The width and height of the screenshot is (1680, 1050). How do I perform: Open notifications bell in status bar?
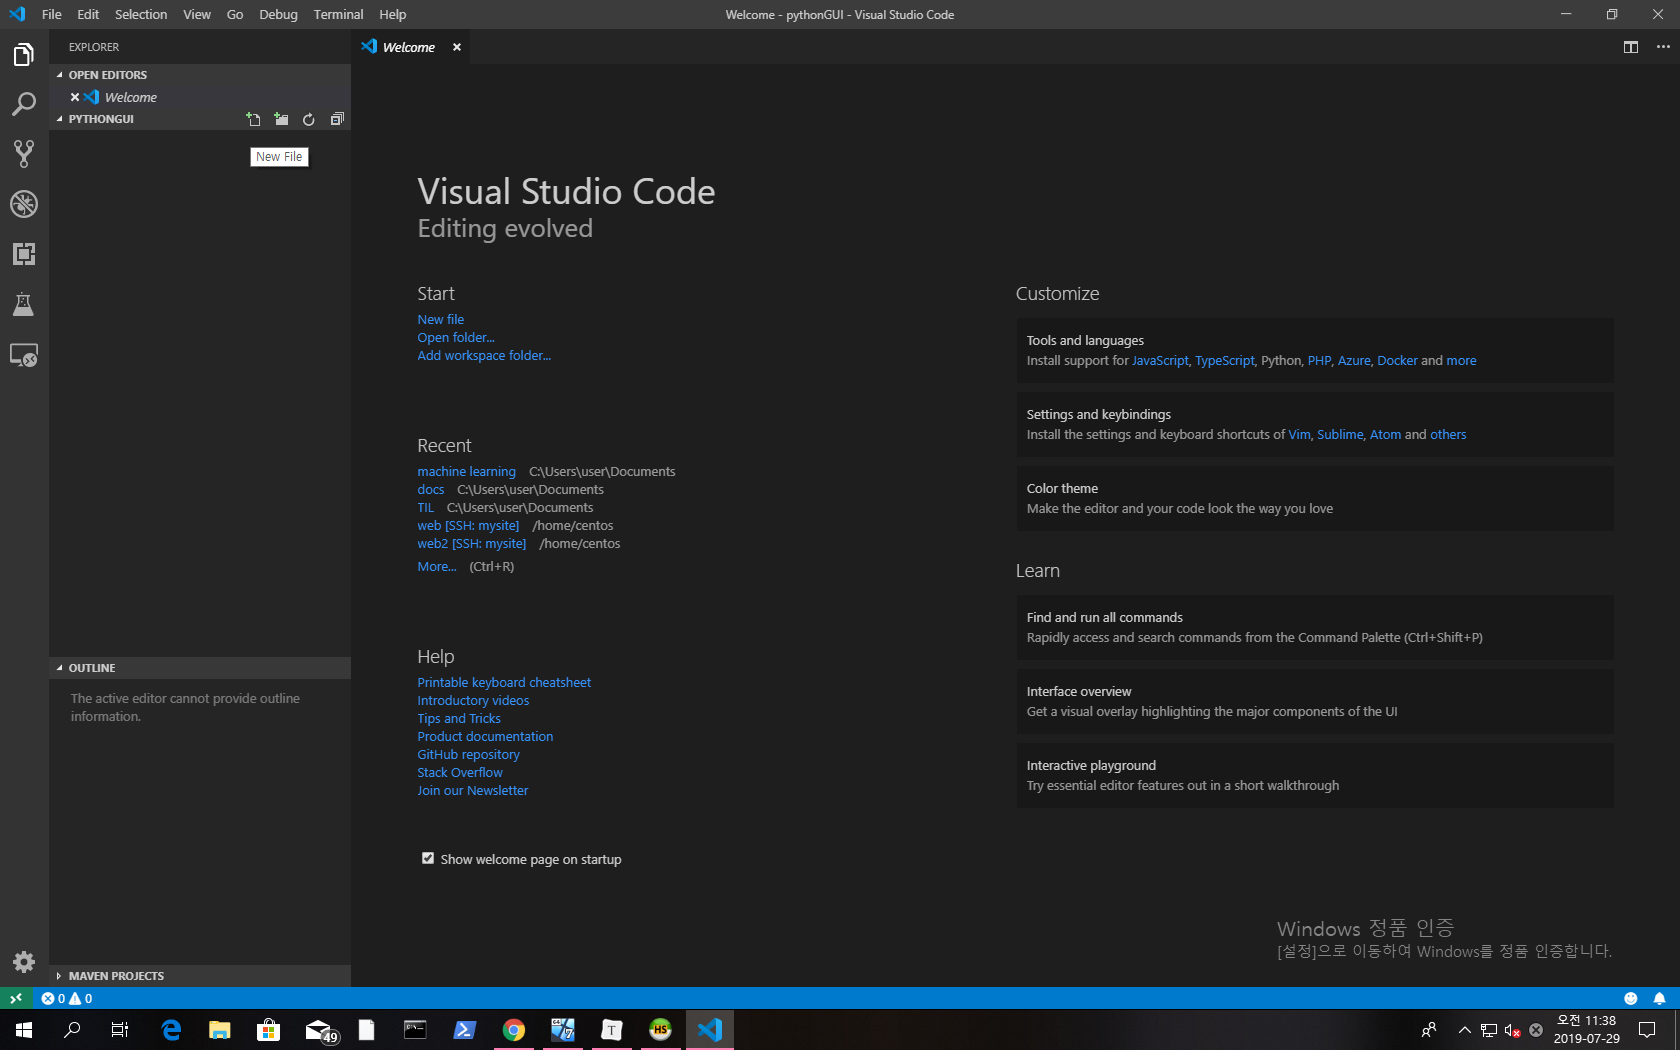coord(1659,998)
